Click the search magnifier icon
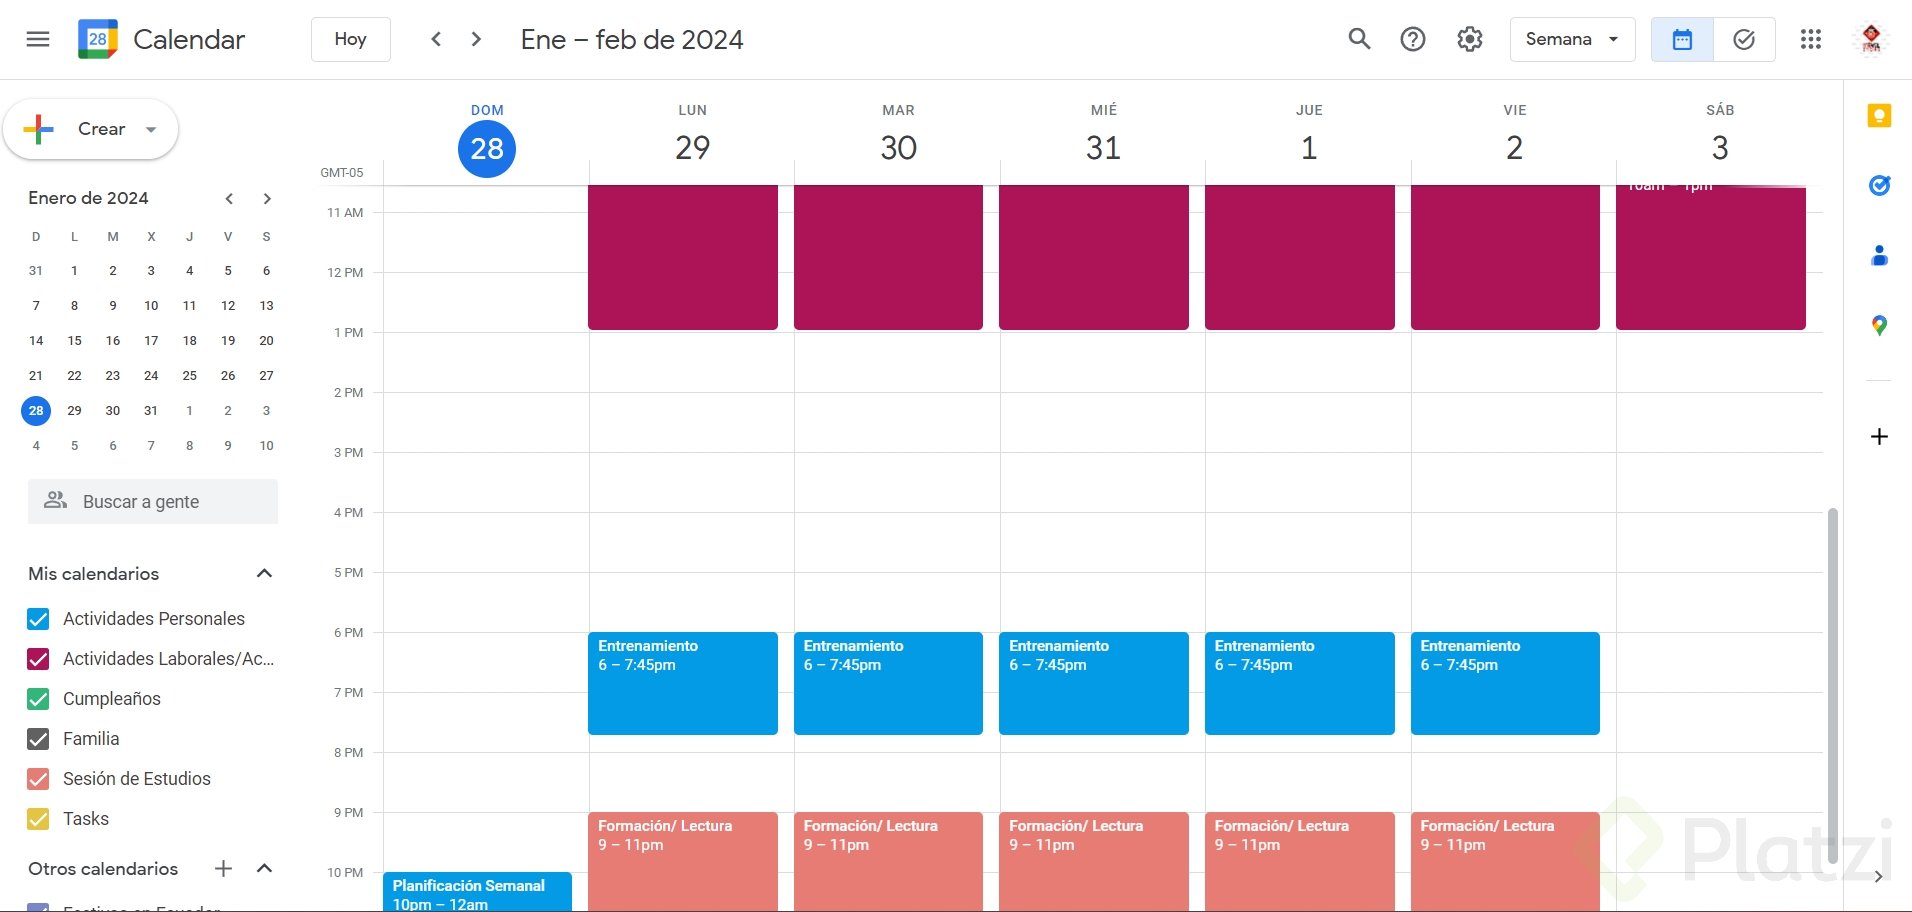Screen dimensions: 1912x912 [x=1358, y=39]
